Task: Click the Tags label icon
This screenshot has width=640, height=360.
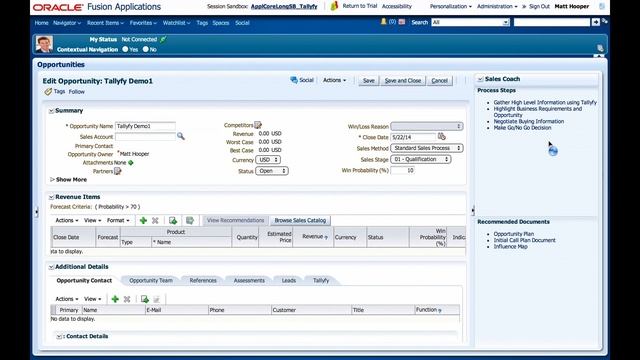Action: (48, 91)
